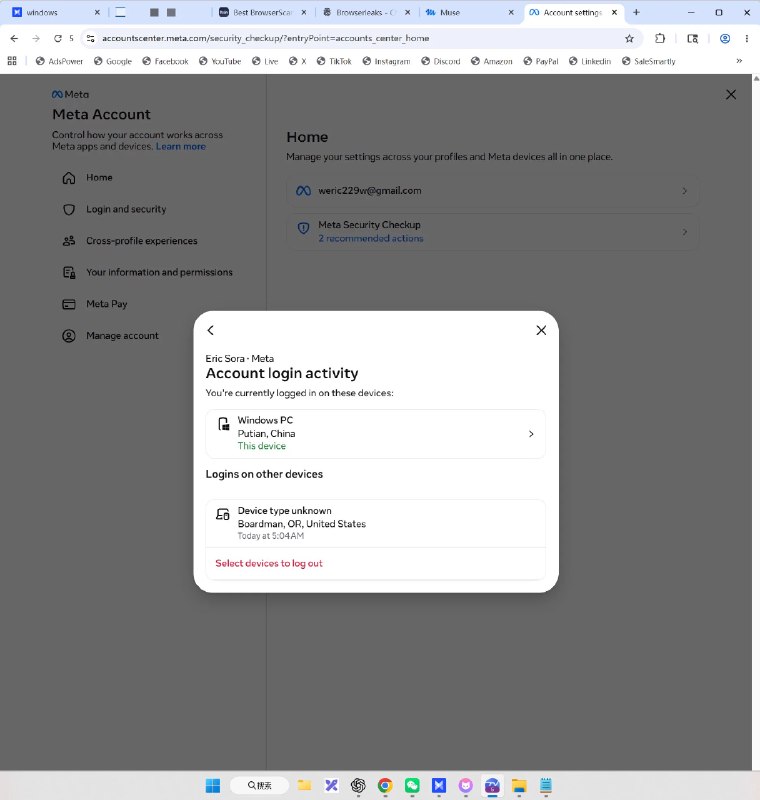Open the Notepad icon in the taskbar
The image size is (760, 800).
[546, 785]
